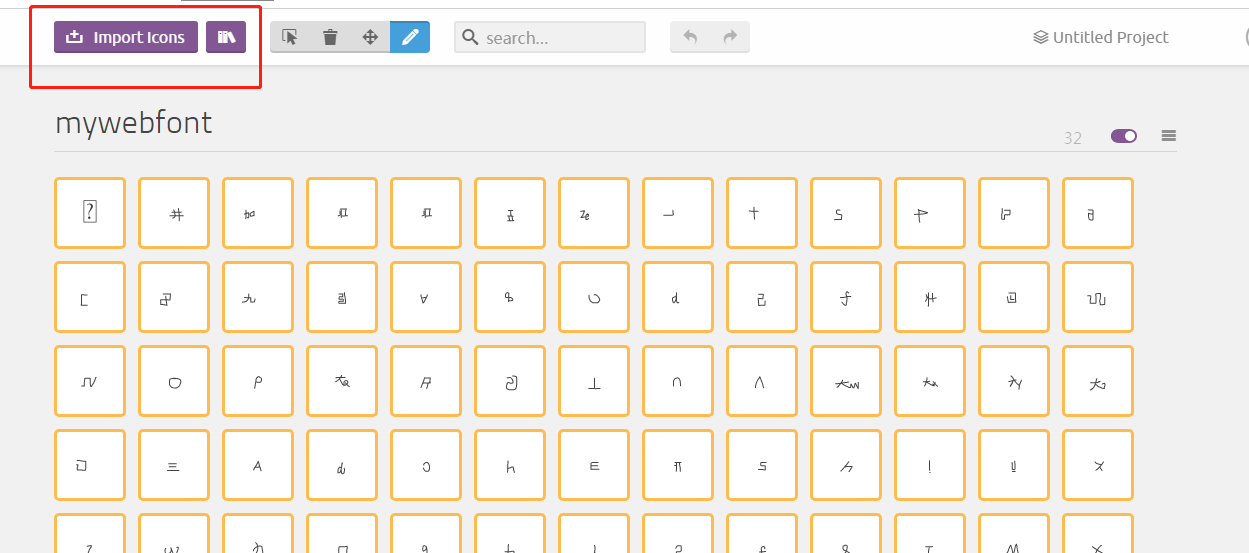This screenshot has height=553, width=1249.
Task: Select the boxed question mark glyph tile
Action: 90,212
